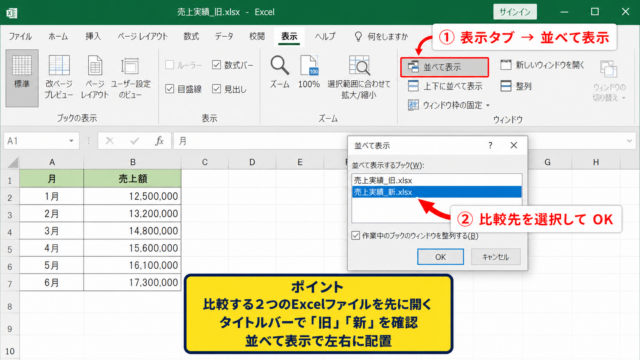Viewport: 640px width, 360px height.
Task: Open the ホーム tab
Action: pyautogui.click(x=58, y=36)
